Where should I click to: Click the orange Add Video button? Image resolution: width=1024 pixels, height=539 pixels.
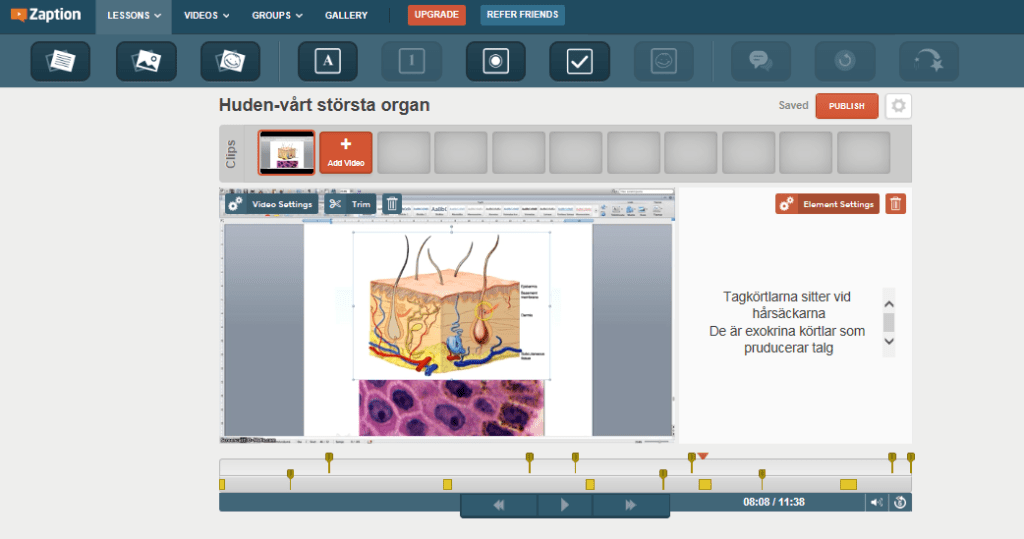pyautogui.click(x=346, y=153)
